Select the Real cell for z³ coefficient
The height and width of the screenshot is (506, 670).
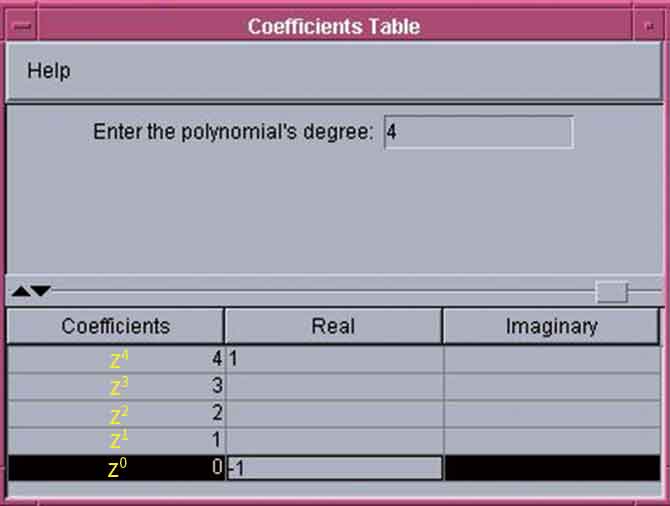click(333, 386)
